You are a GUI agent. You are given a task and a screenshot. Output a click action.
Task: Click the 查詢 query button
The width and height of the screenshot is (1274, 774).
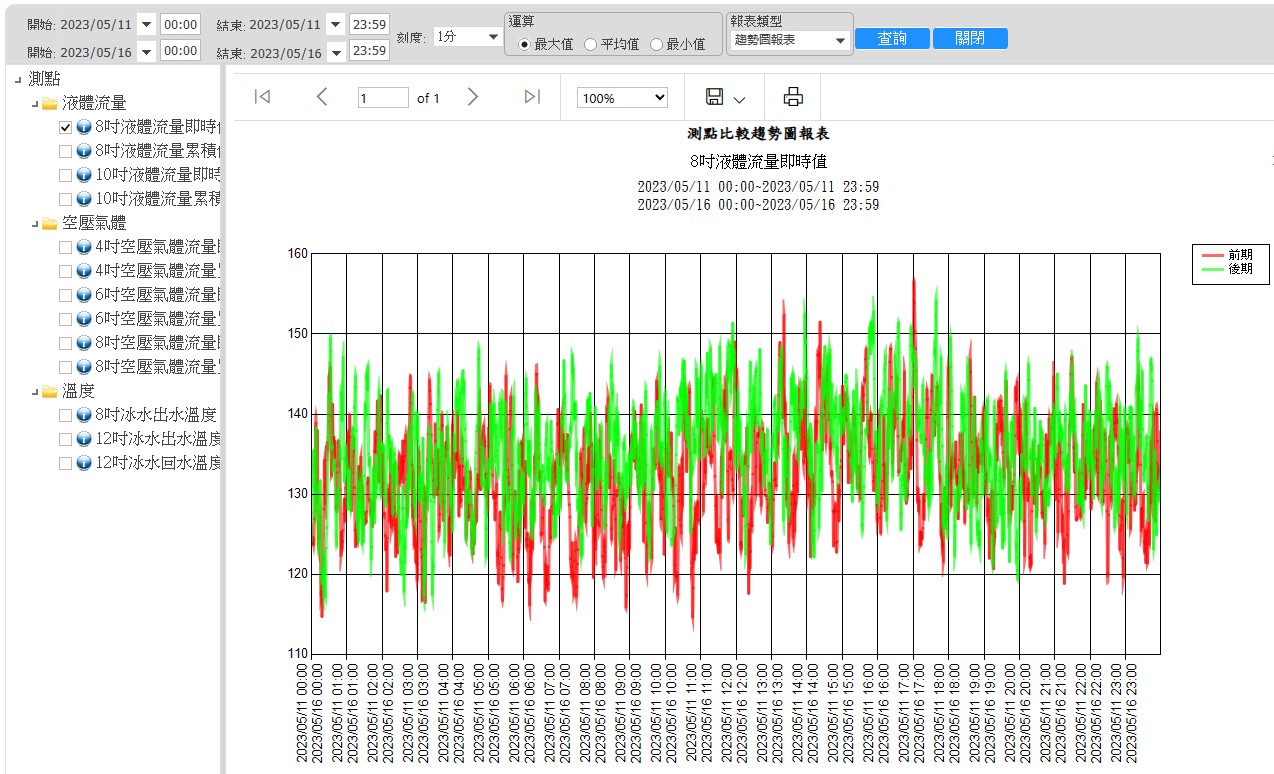(892, 38)
